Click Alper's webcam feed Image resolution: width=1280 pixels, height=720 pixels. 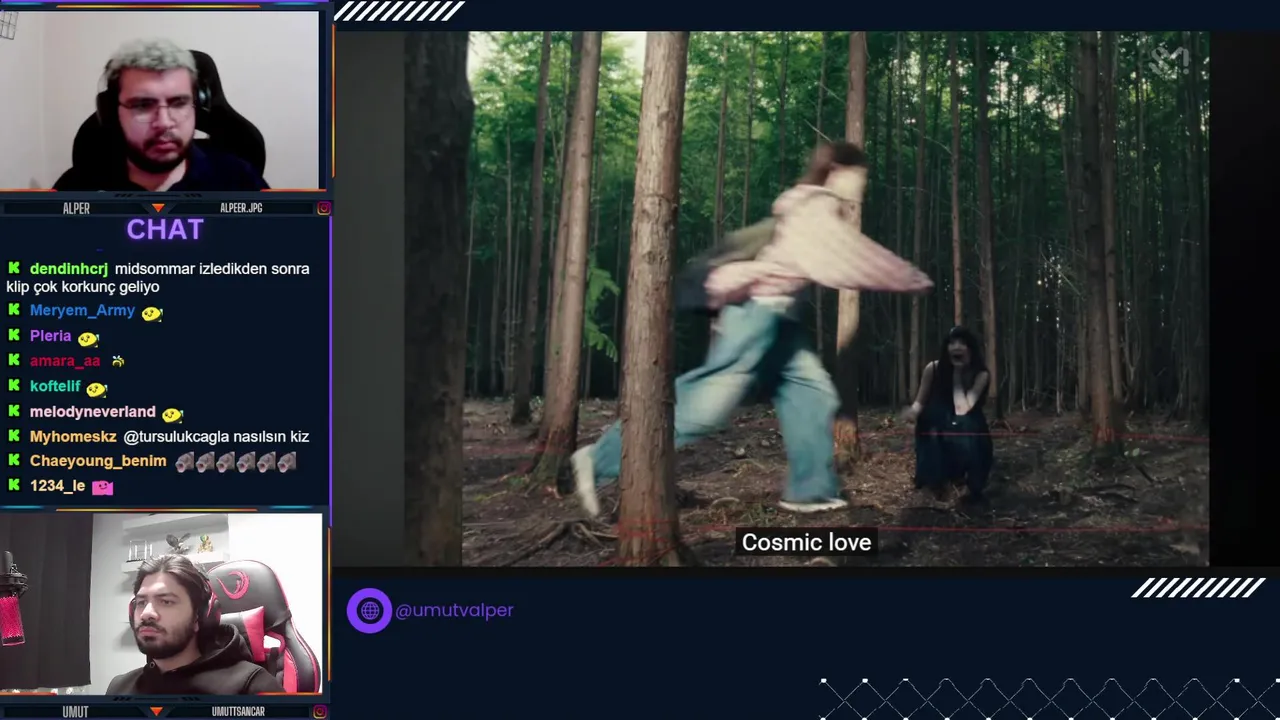pos(160,100)
